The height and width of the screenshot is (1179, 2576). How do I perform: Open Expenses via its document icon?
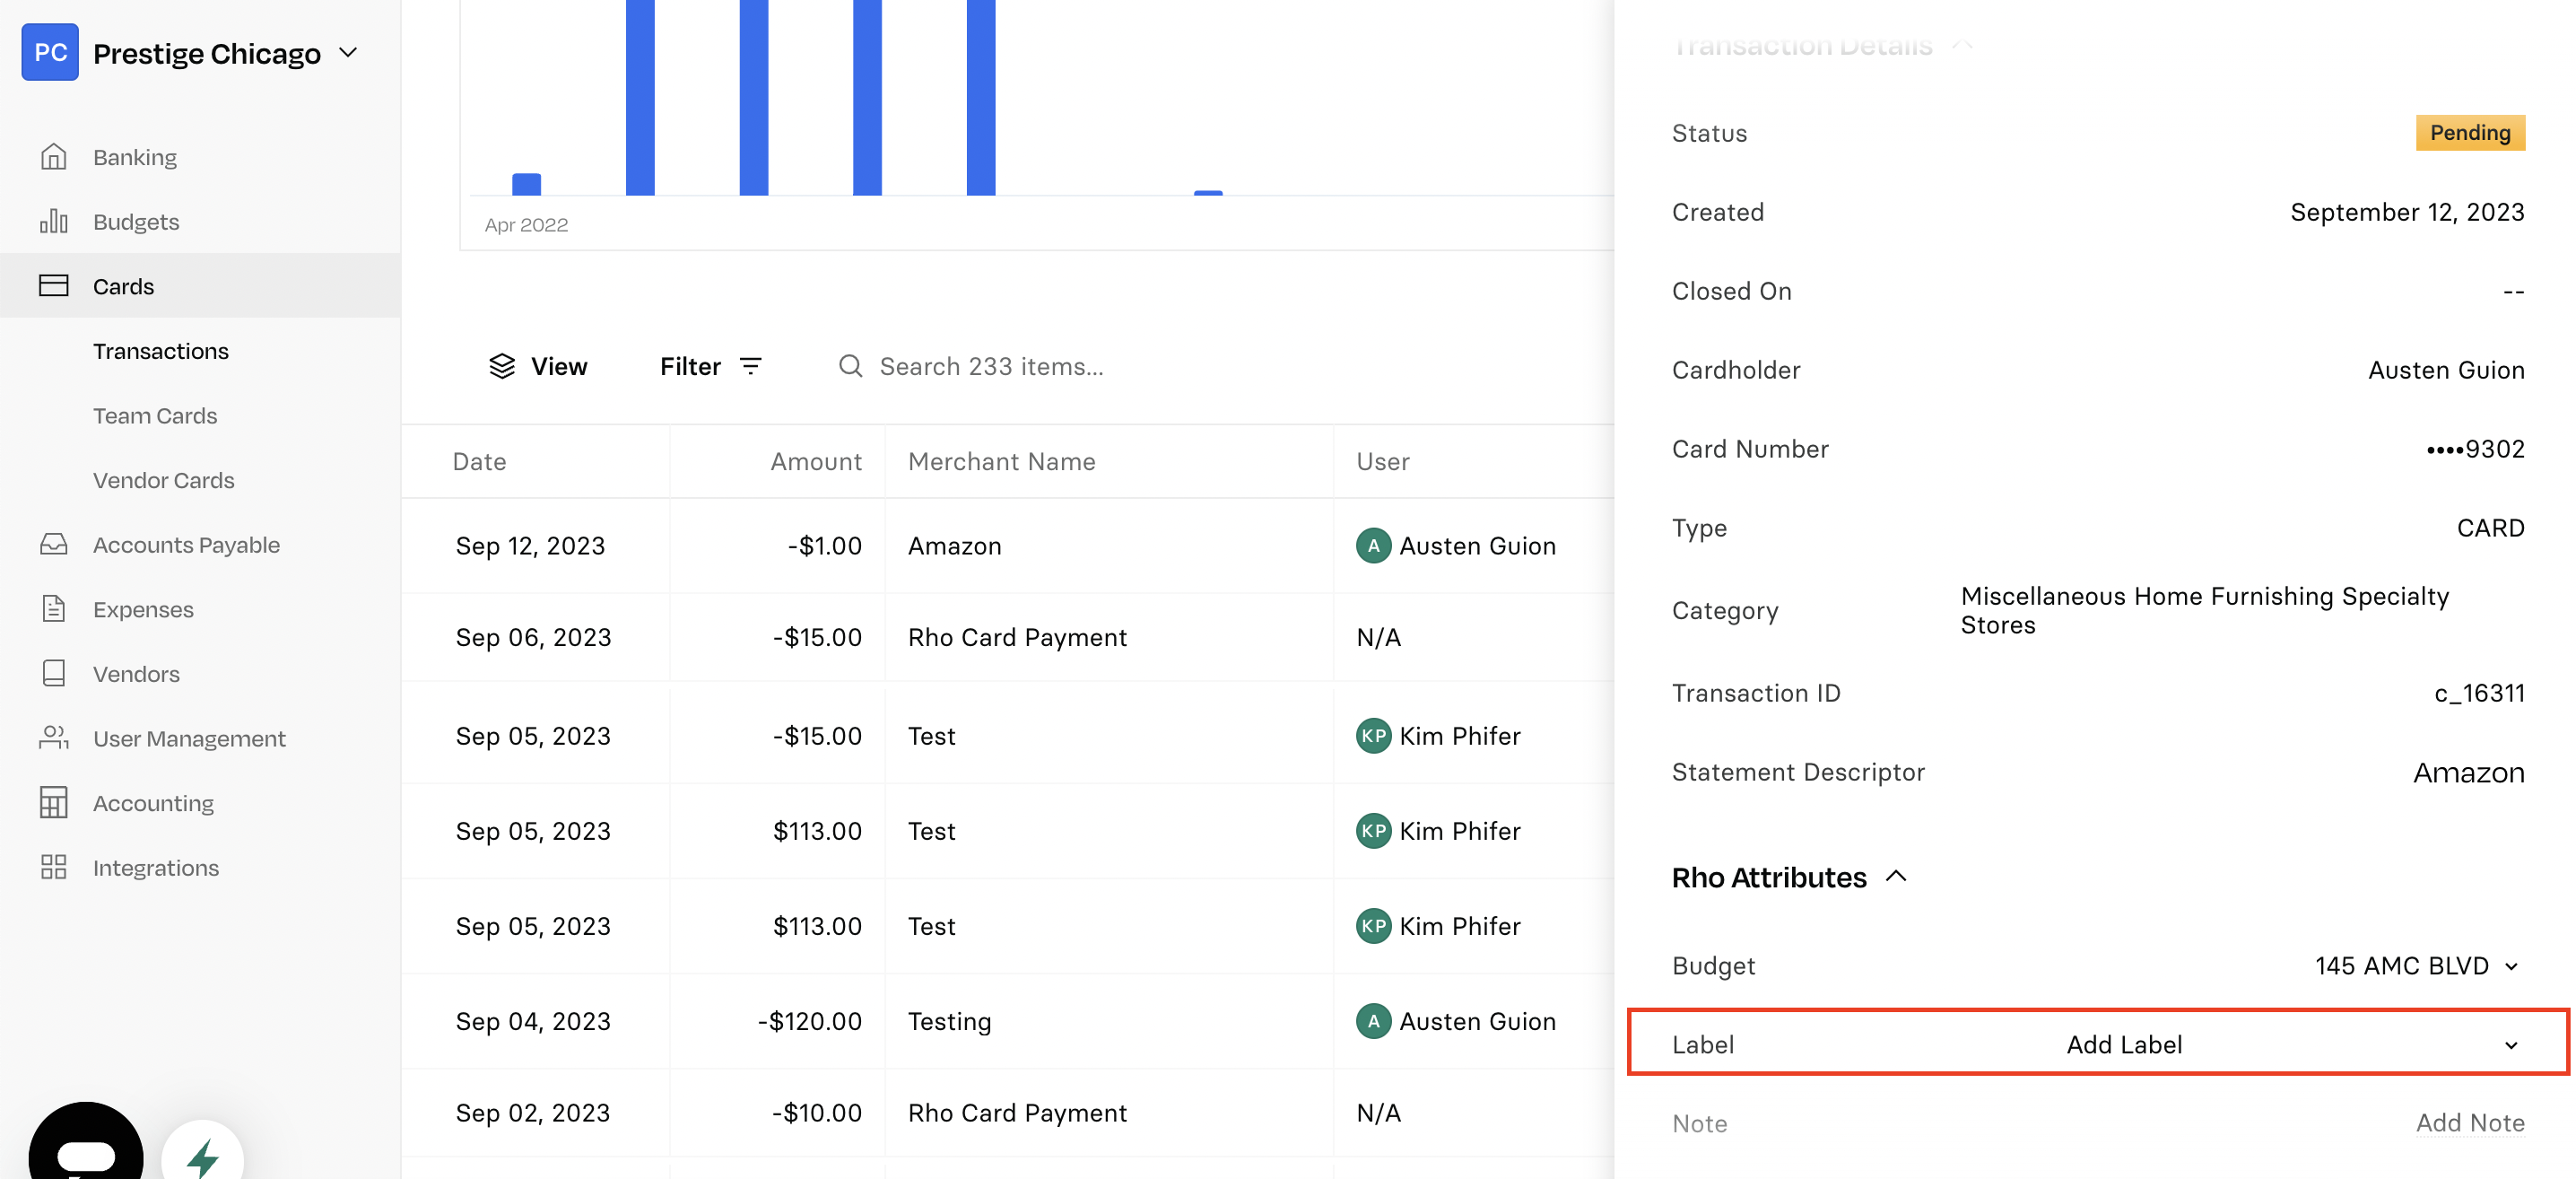[54, 609]
